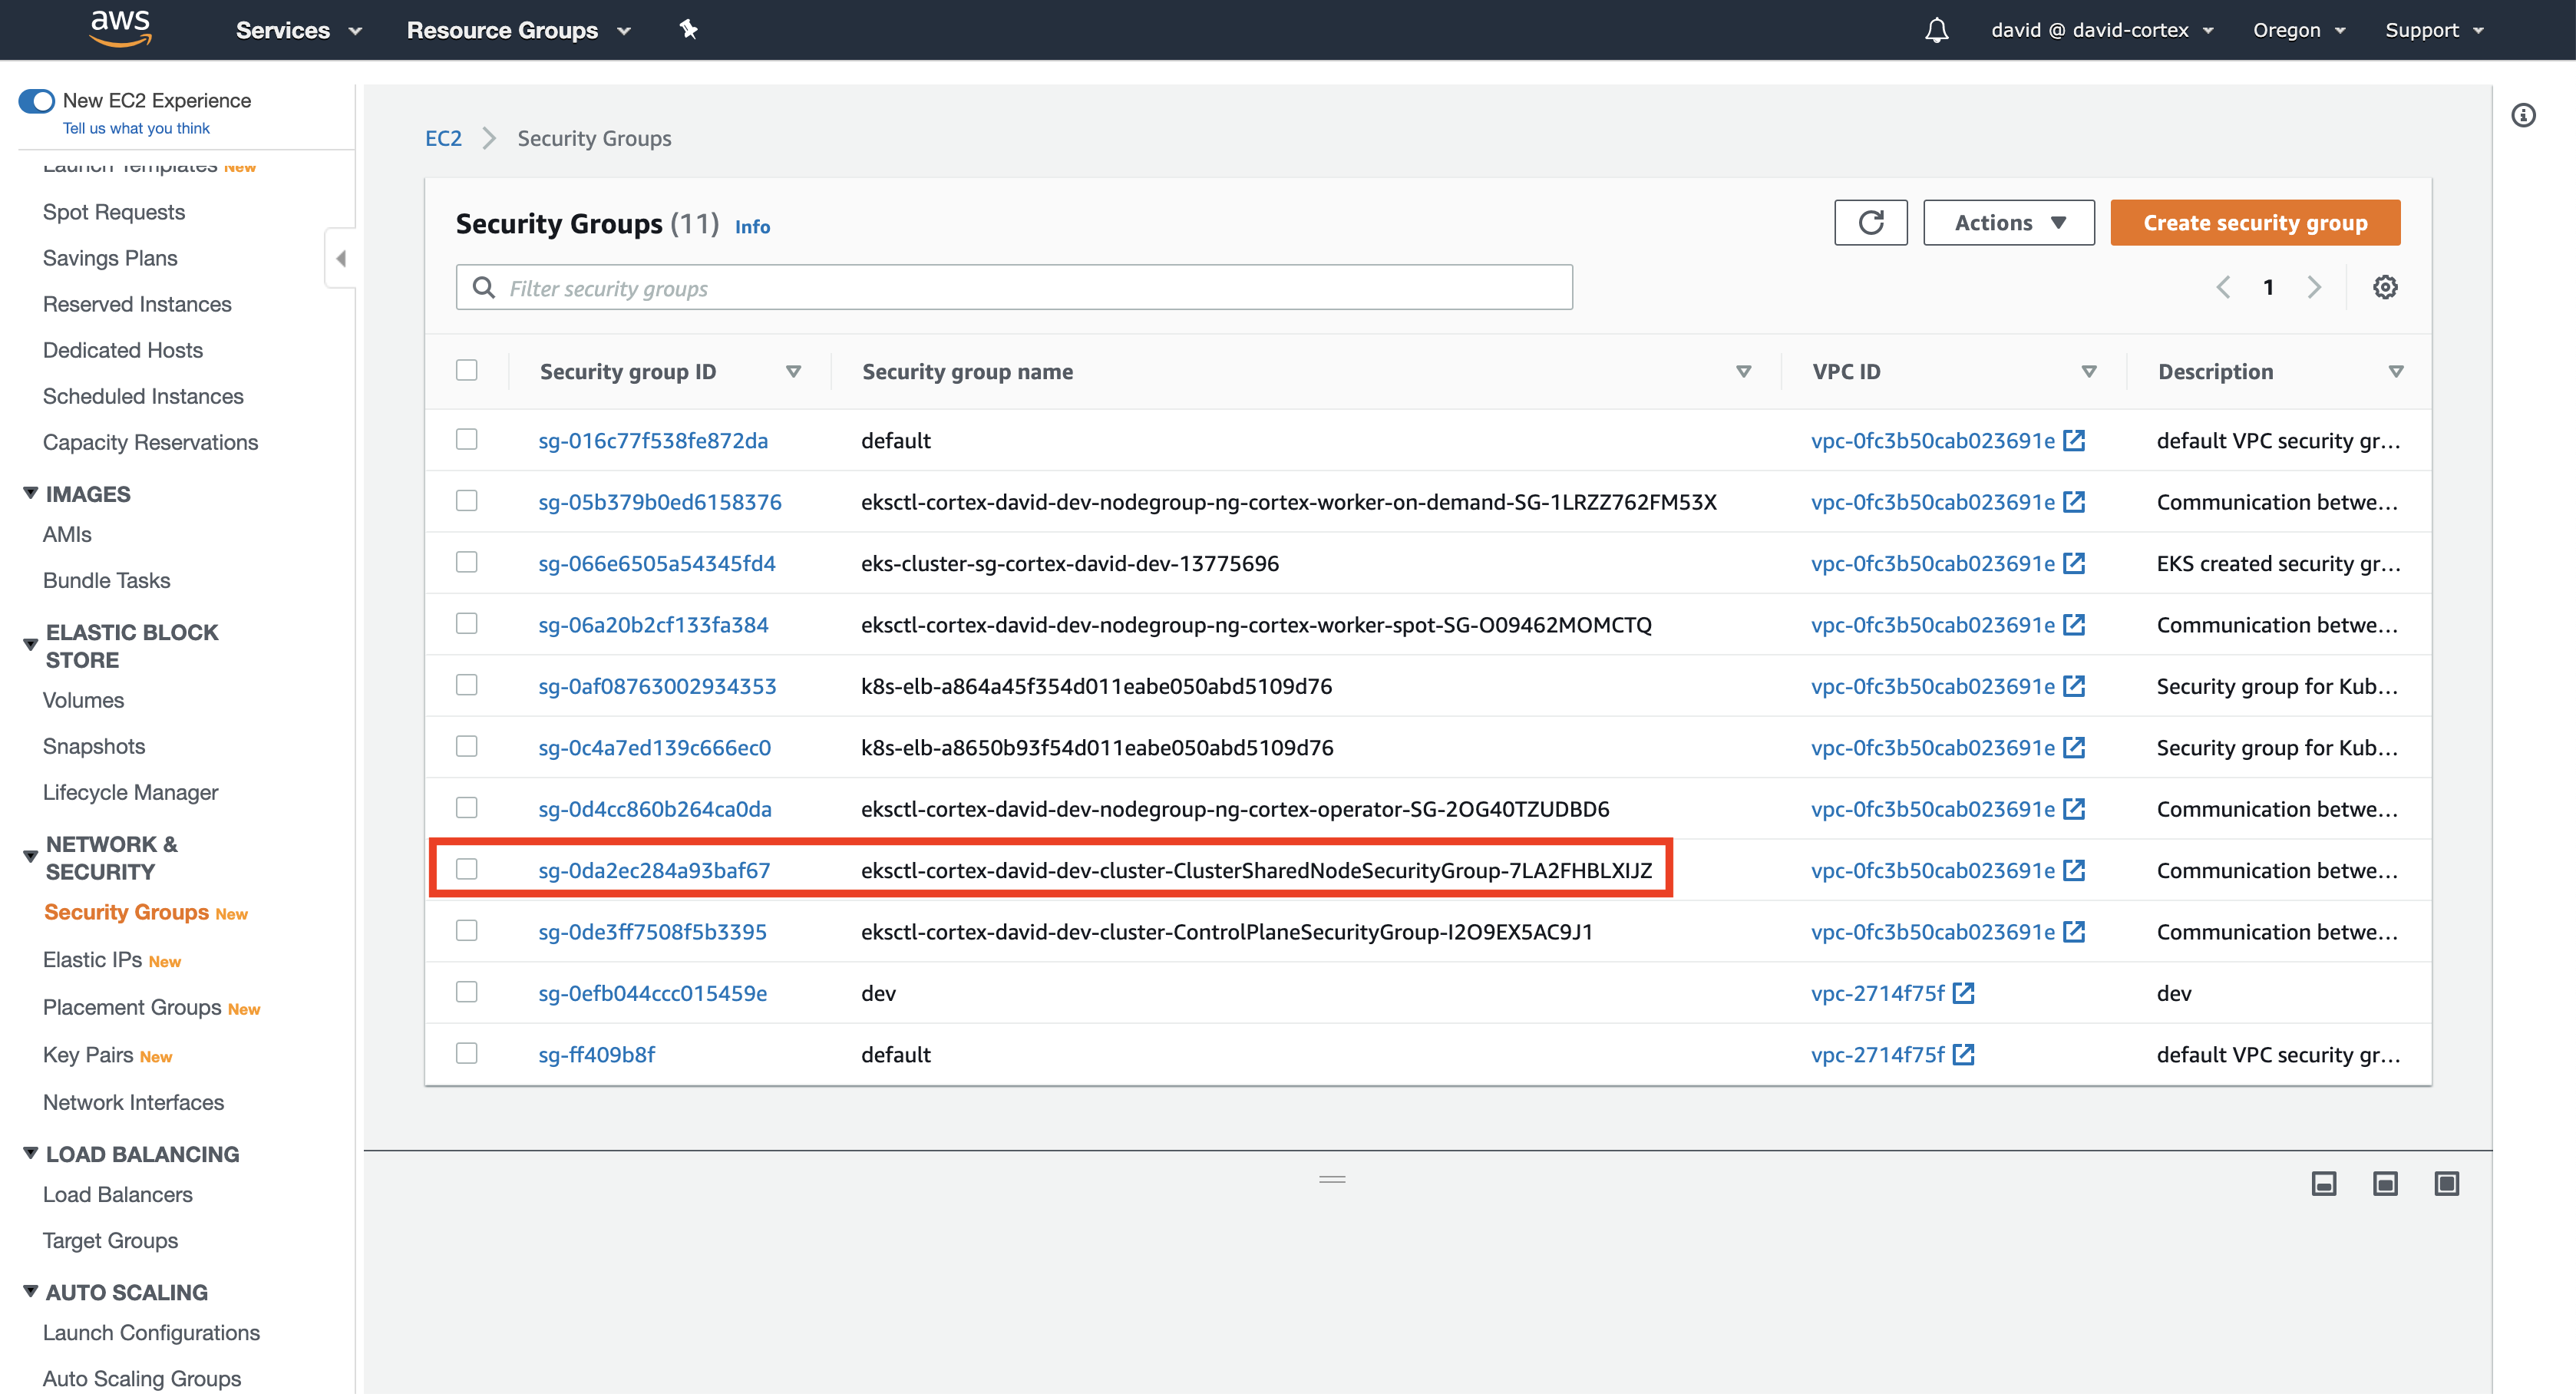Collapse the left navigation sidebar

point(340,259)
